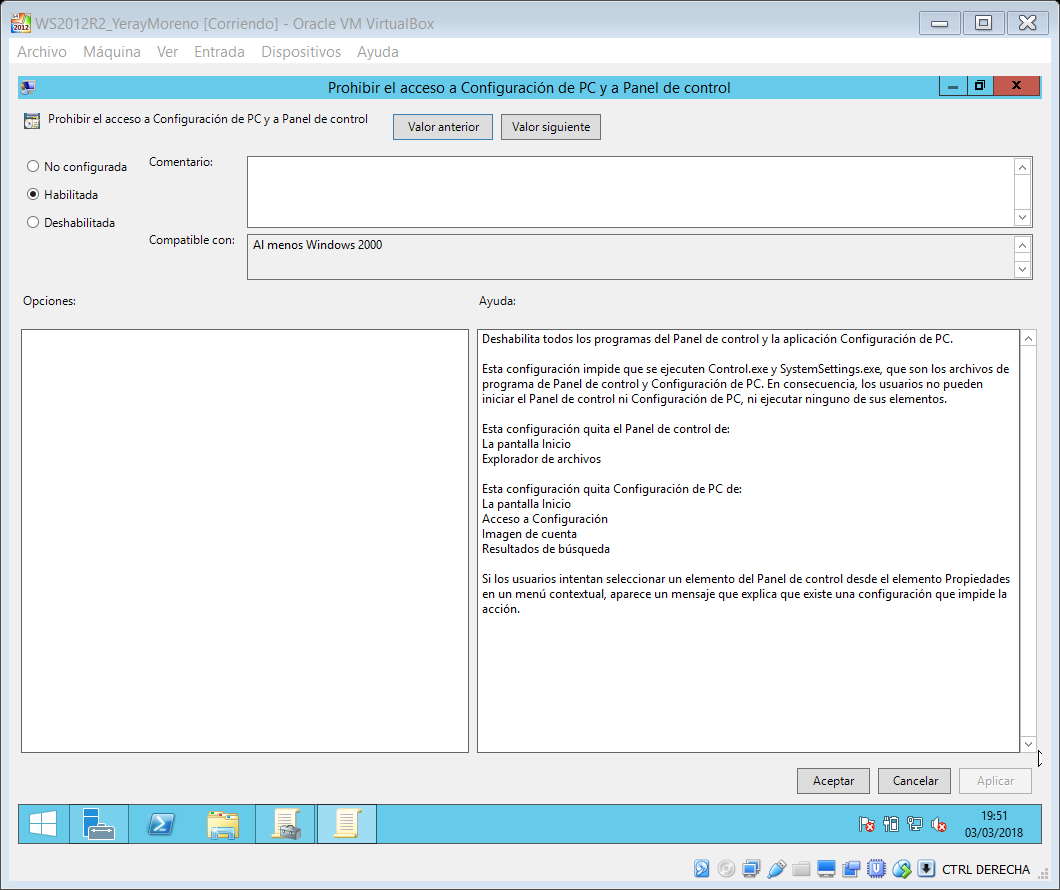Minimize the policy setting dialog

click(x=953, y=86)
